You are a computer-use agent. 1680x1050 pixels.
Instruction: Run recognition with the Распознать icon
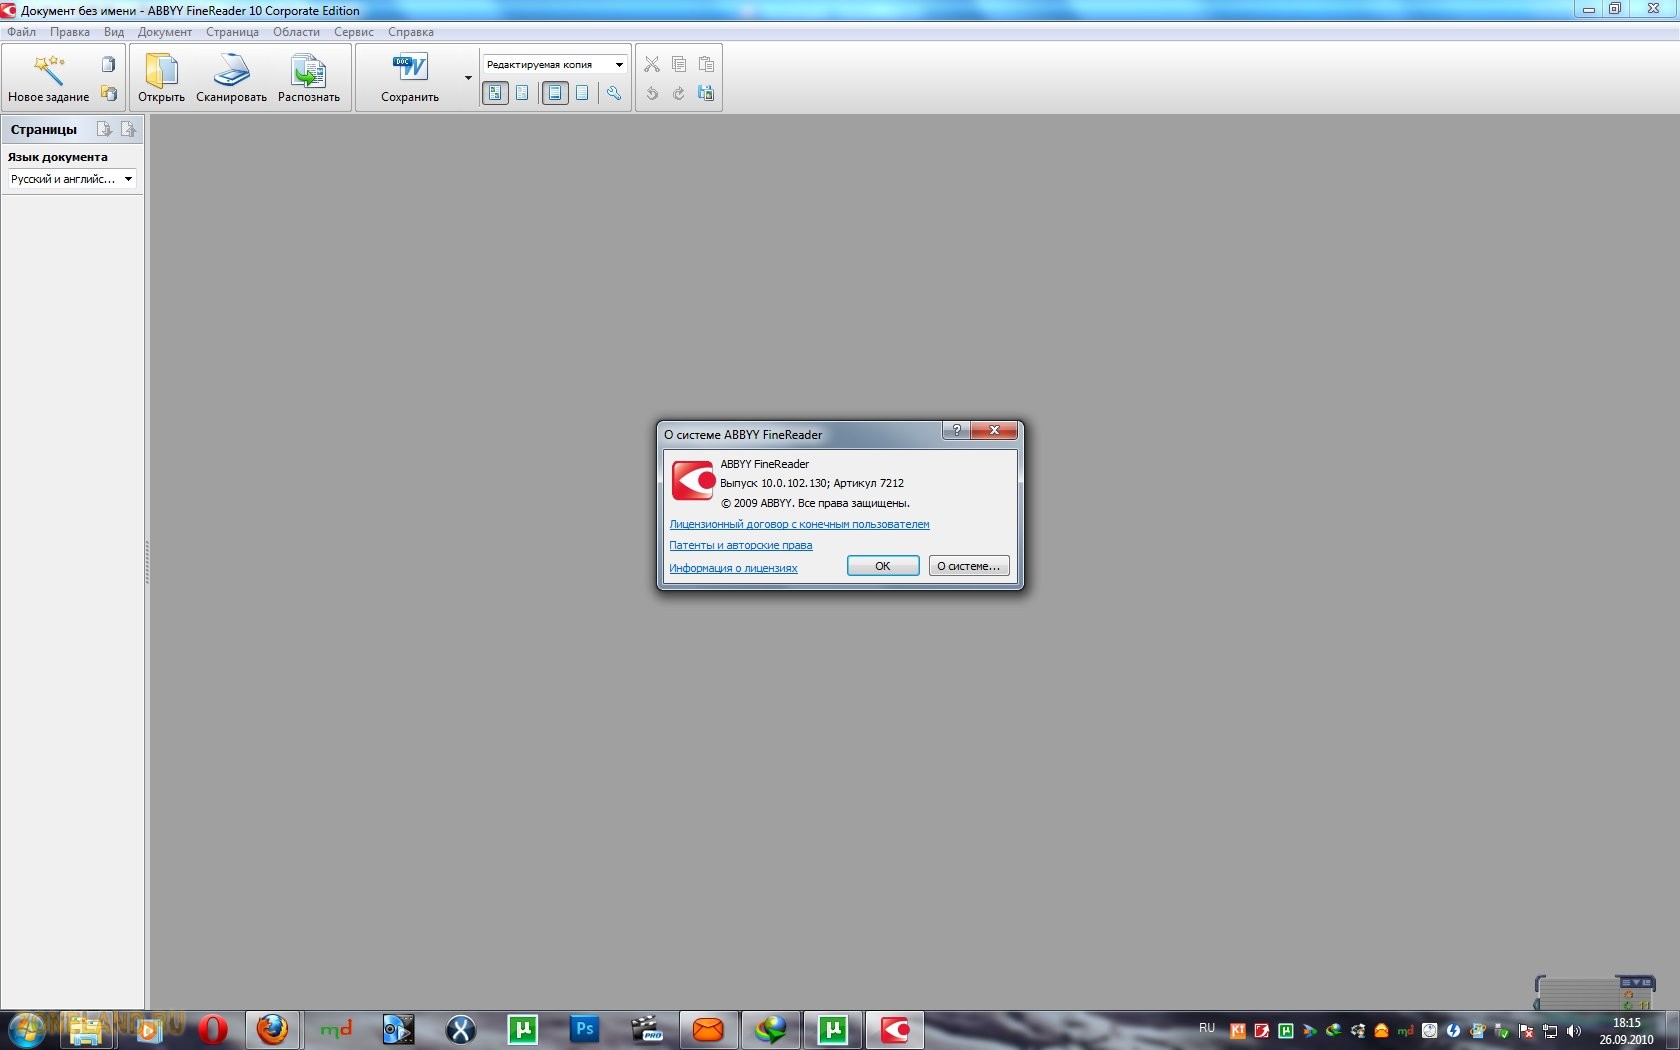308,70
